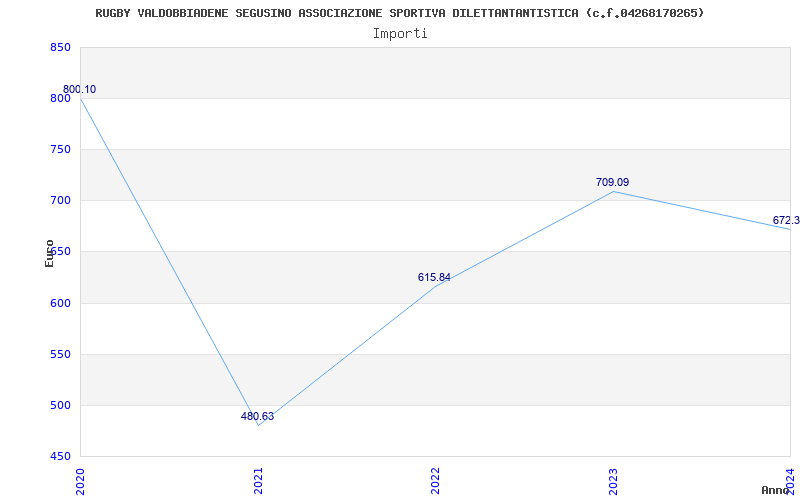Click the 700 y-axis tick label
Screen dimensions: 800x500
60,201
